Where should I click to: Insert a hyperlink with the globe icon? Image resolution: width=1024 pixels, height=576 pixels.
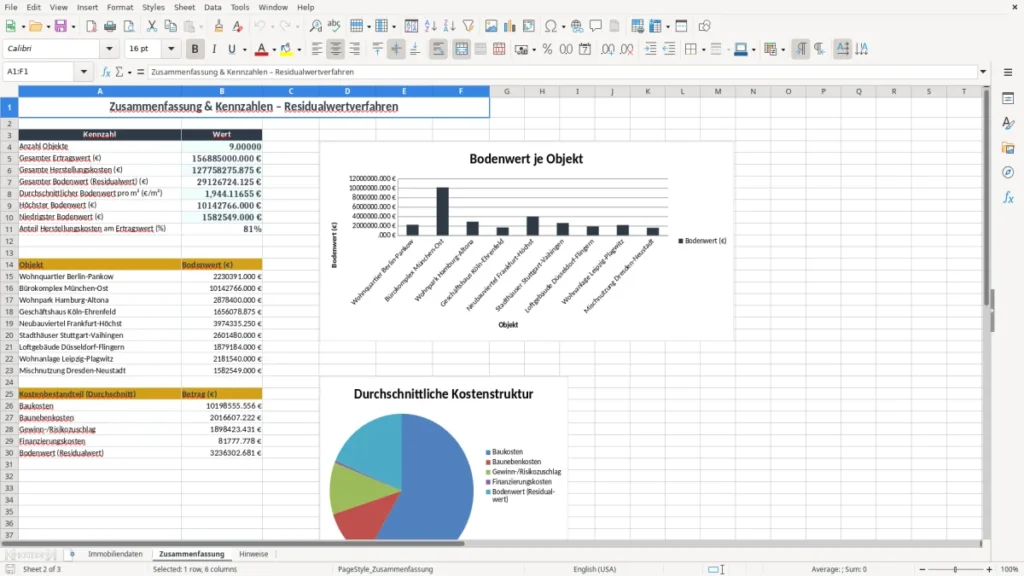[577, 26]
